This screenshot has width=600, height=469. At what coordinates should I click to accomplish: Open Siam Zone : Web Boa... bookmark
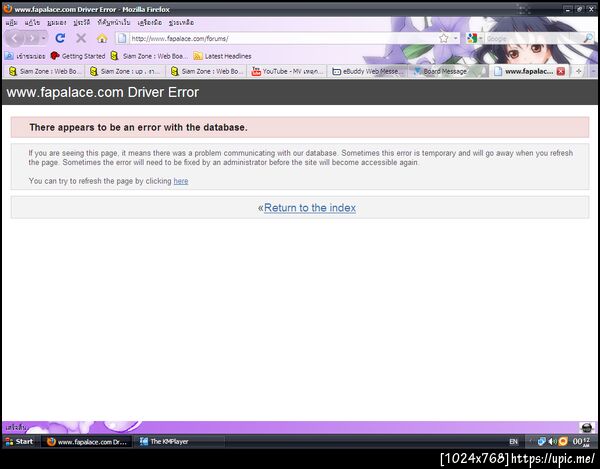pyautogui.click(x=149, y=56)
